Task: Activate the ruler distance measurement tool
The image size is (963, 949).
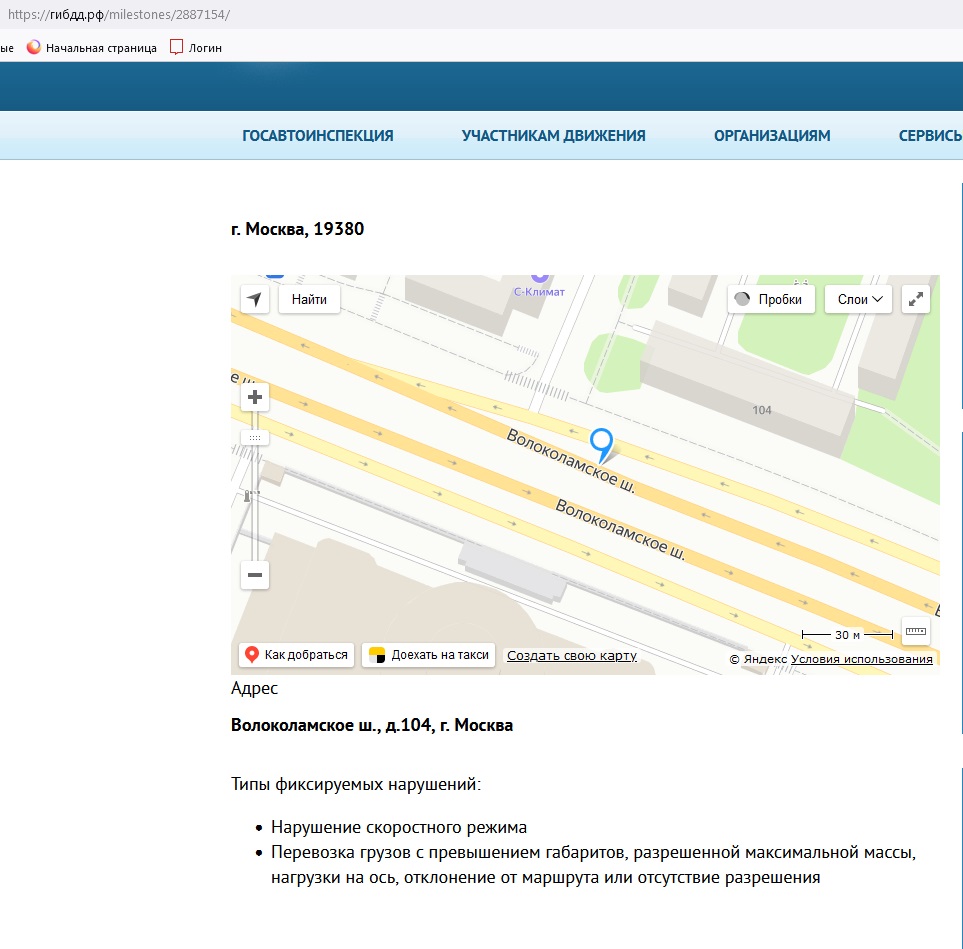Action: click(915, 631)
